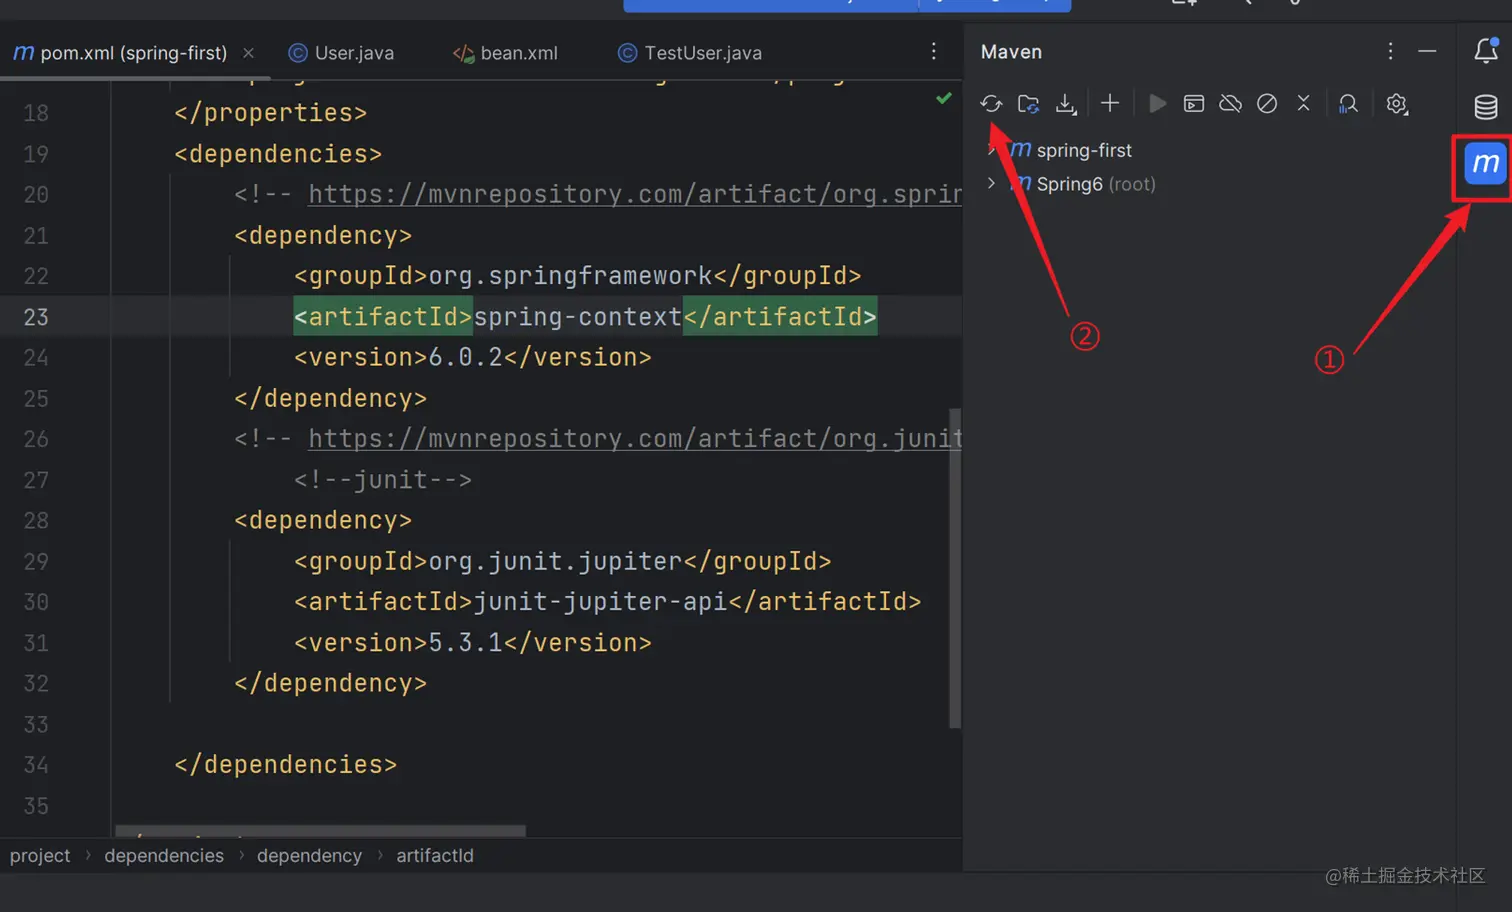Image resolution: width=1512 pixels, height=912 pixels.
Task: Select spring-first Maven project node
Action: (1084, 150)
